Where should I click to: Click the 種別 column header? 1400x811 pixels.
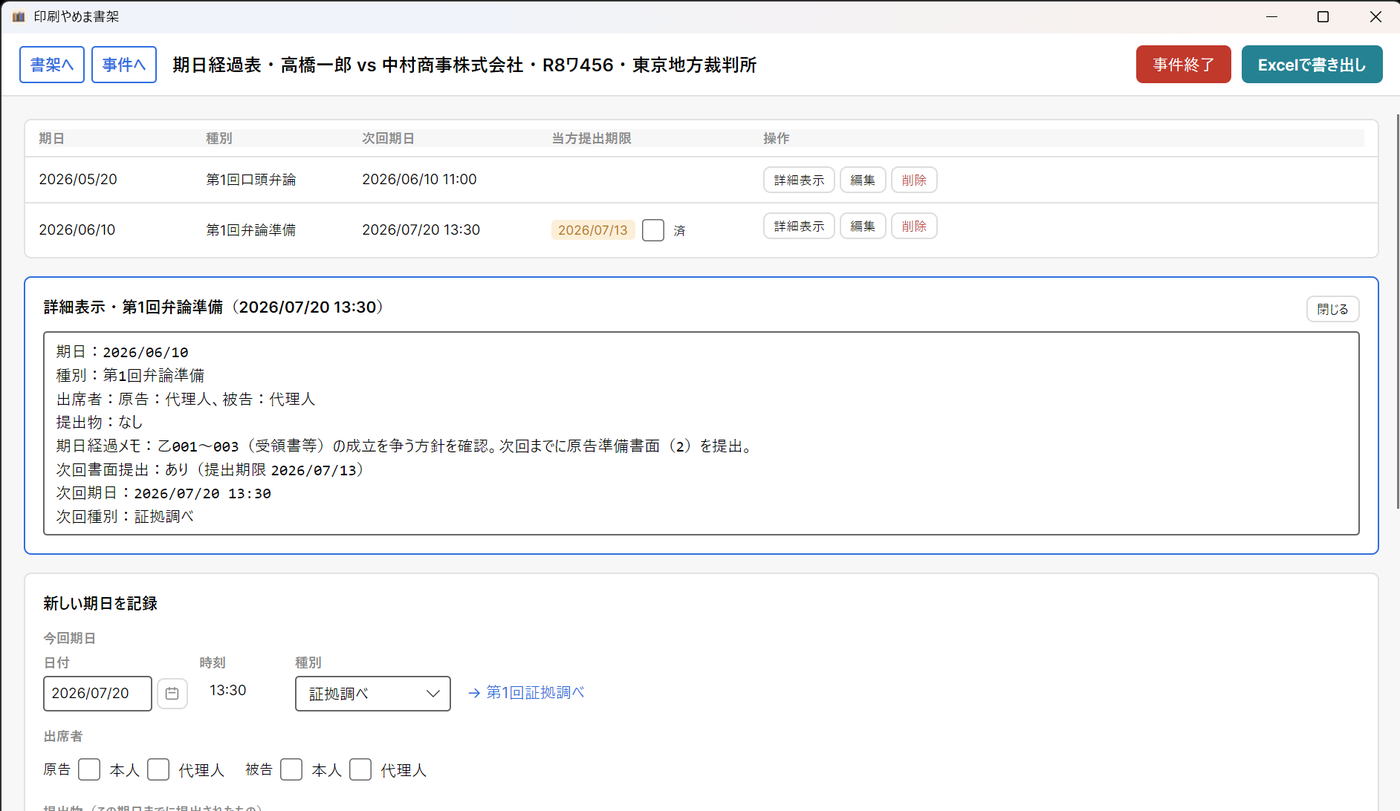pos(219,138)
